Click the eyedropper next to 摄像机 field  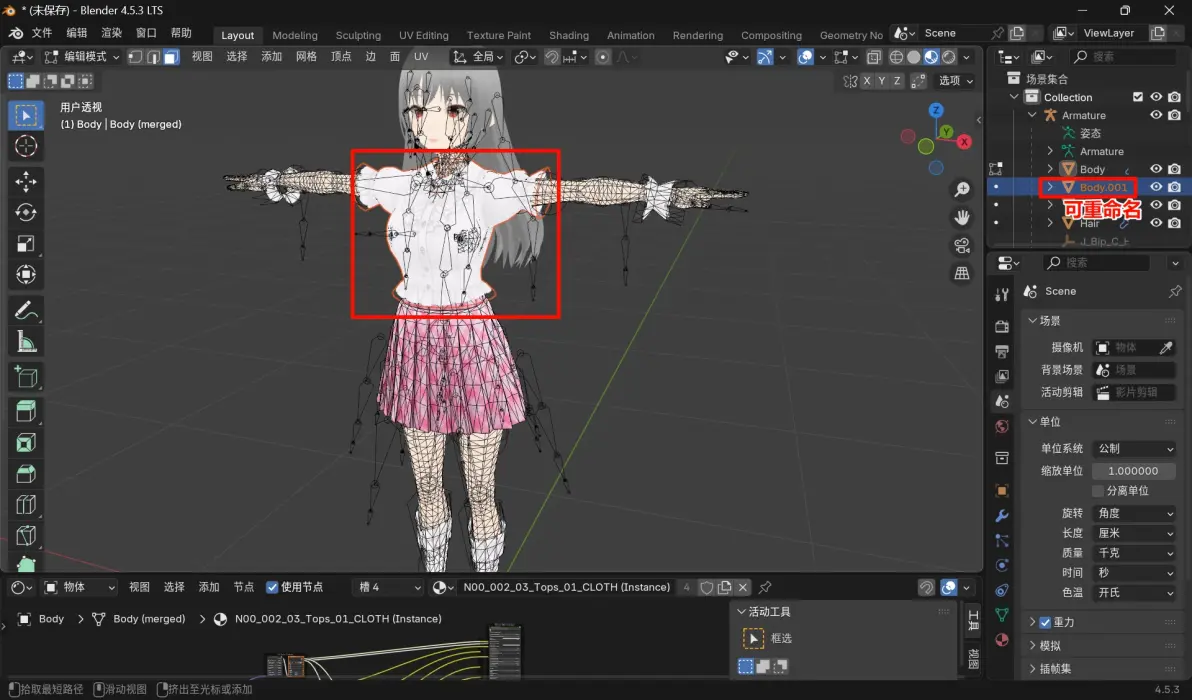pos(1165,348)
